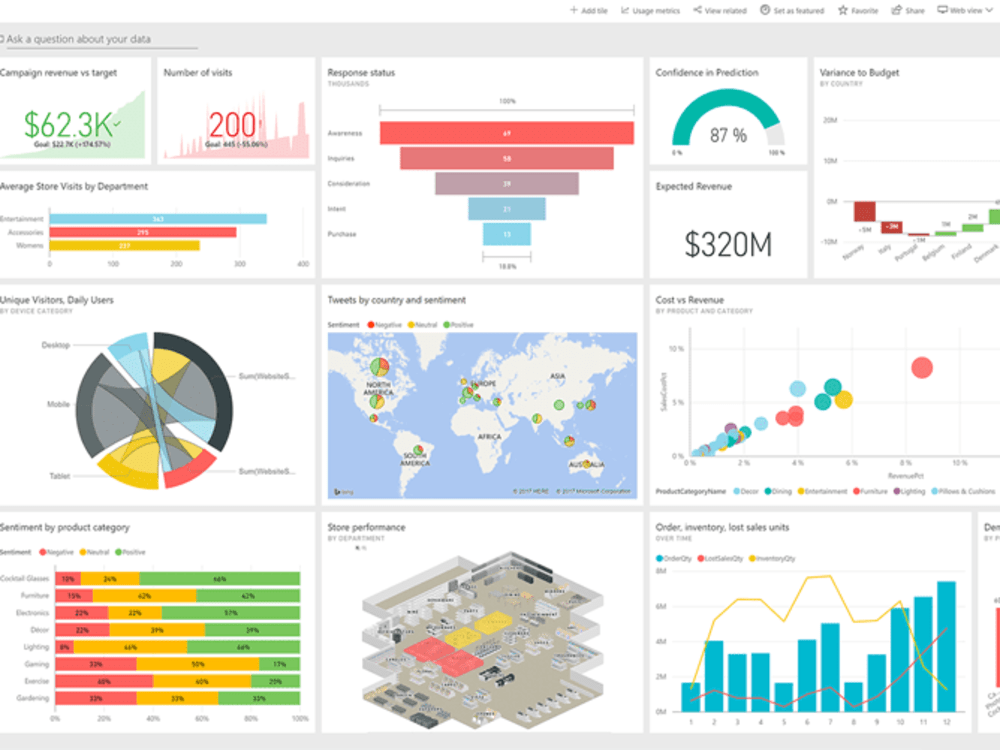This screenshot has height=750, width=1000.
Task: Click the Ask a question input field
Action: click(x=100, y=39)
